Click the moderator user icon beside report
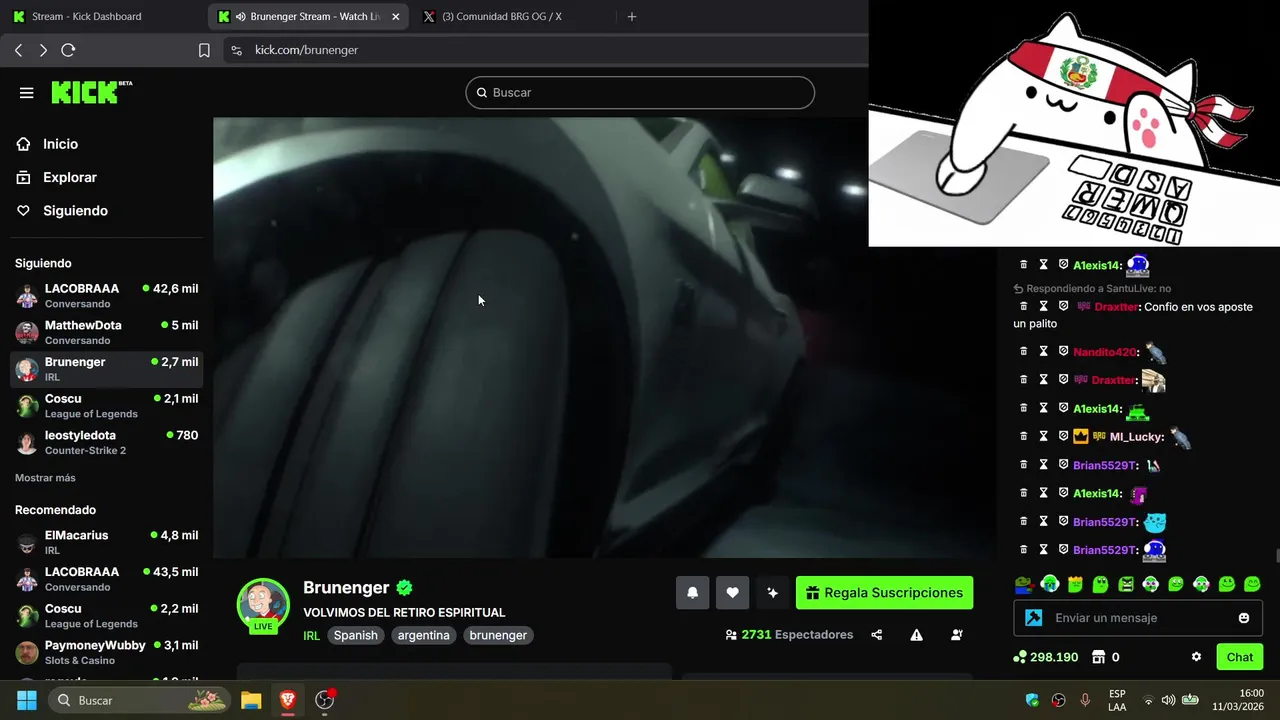The image size is (1280, 720). 957,635
